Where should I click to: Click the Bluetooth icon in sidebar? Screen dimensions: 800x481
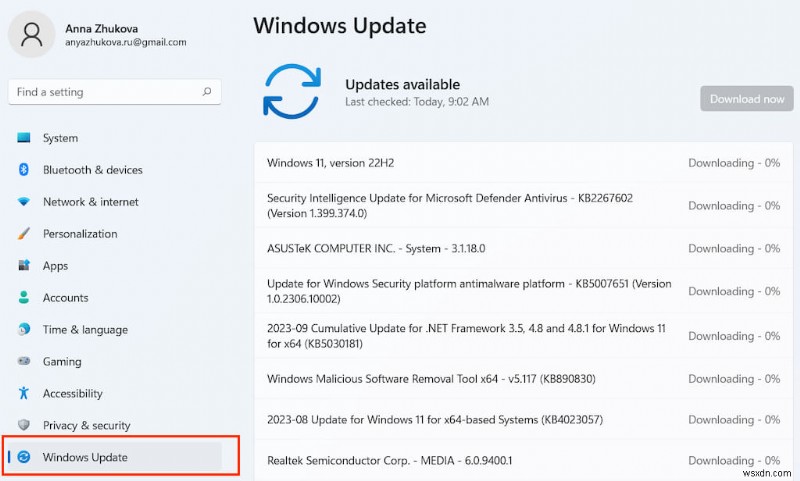(x=23, y=169)
